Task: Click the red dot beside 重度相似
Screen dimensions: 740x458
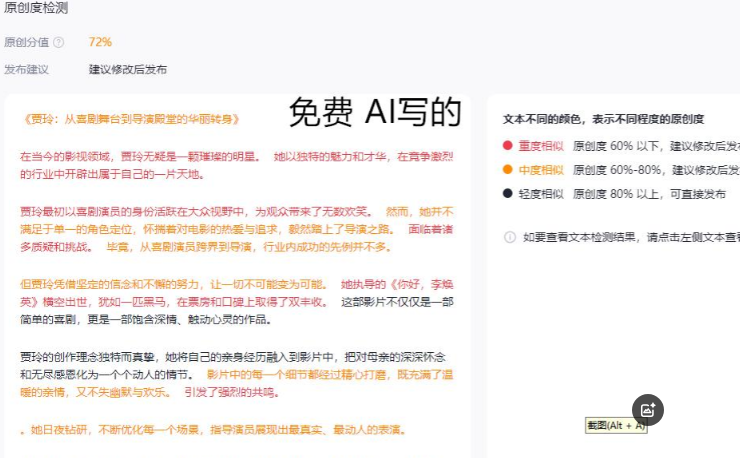Action: [x=508, y=146]
